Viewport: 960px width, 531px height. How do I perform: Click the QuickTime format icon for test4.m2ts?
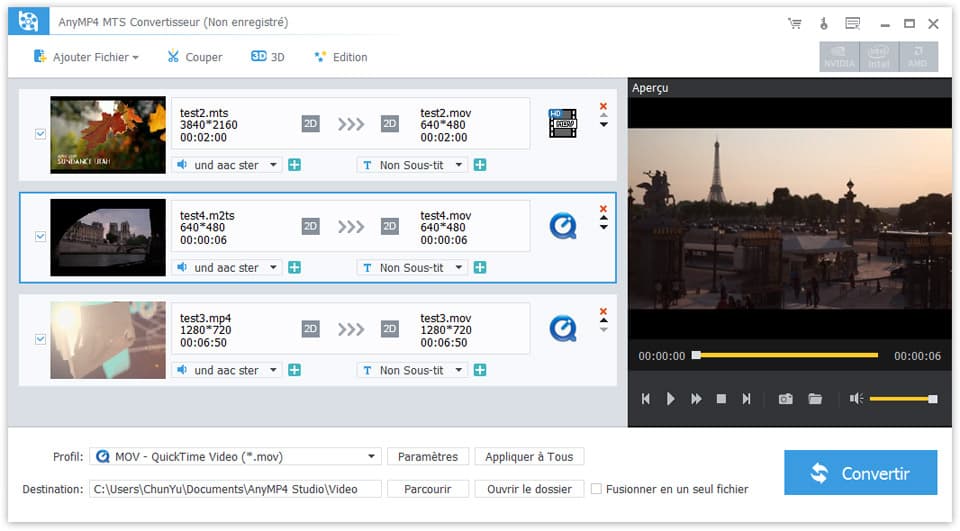[x=563, y=227]
